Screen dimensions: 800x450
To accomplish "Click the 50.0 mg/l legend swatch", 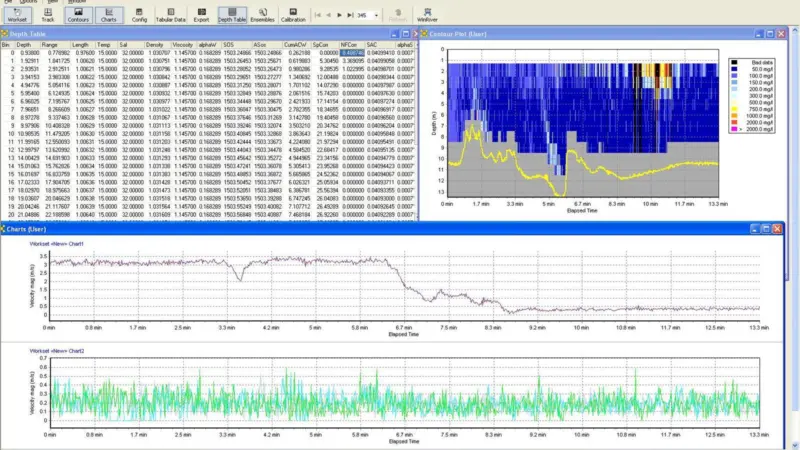I will point(734,69).
